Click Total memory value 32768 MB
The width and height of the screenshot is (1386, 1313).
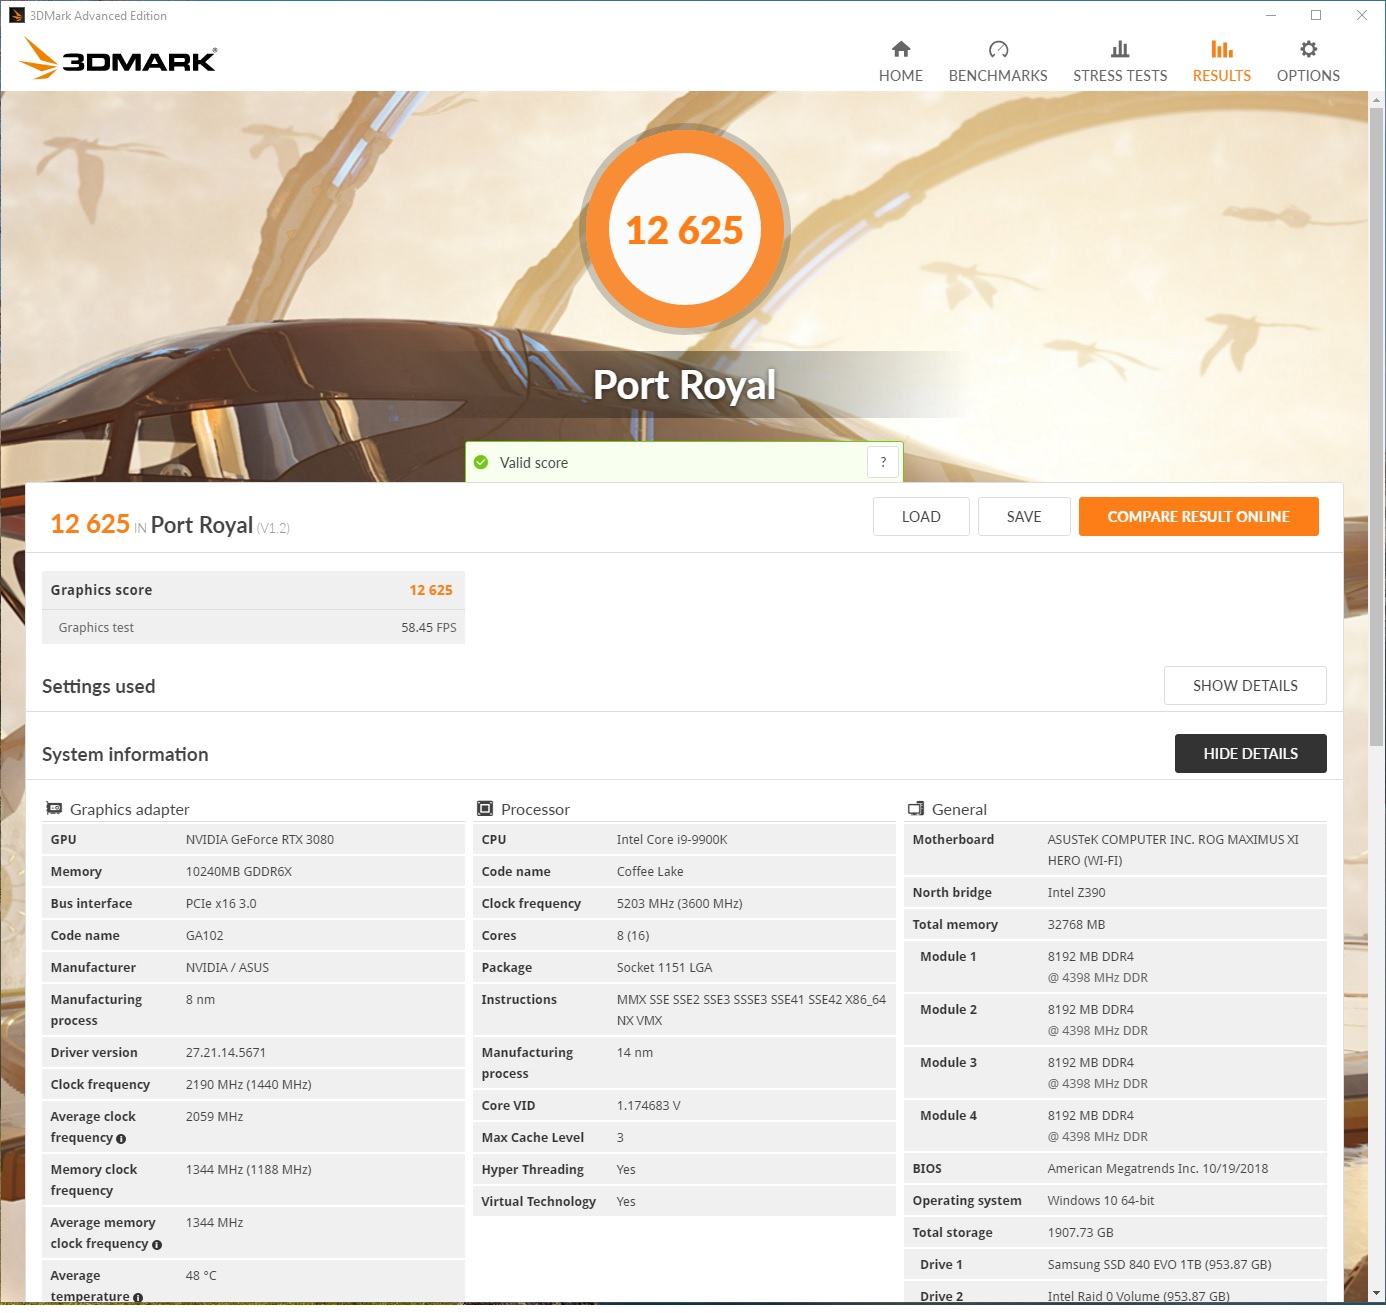pyautogui.click(x=1076, y=924)
